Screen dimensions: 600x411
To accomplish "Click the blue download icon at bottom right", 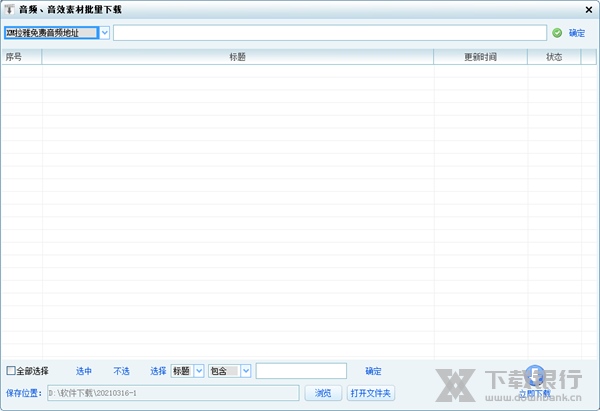I will click(535, 376).
